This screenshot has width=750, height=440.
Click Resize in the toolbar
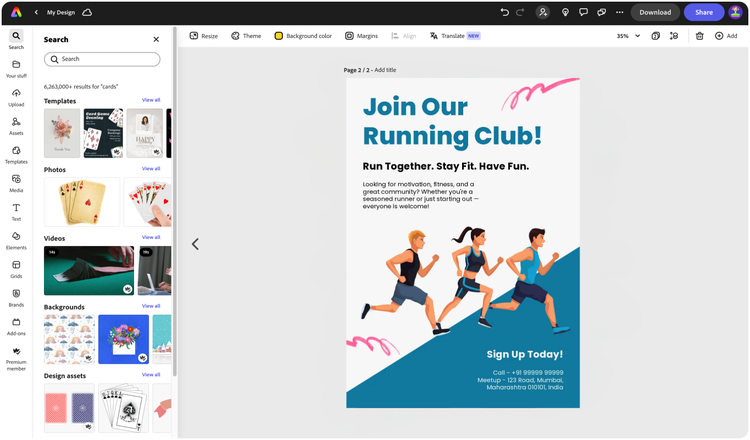(x=204, y=36)
